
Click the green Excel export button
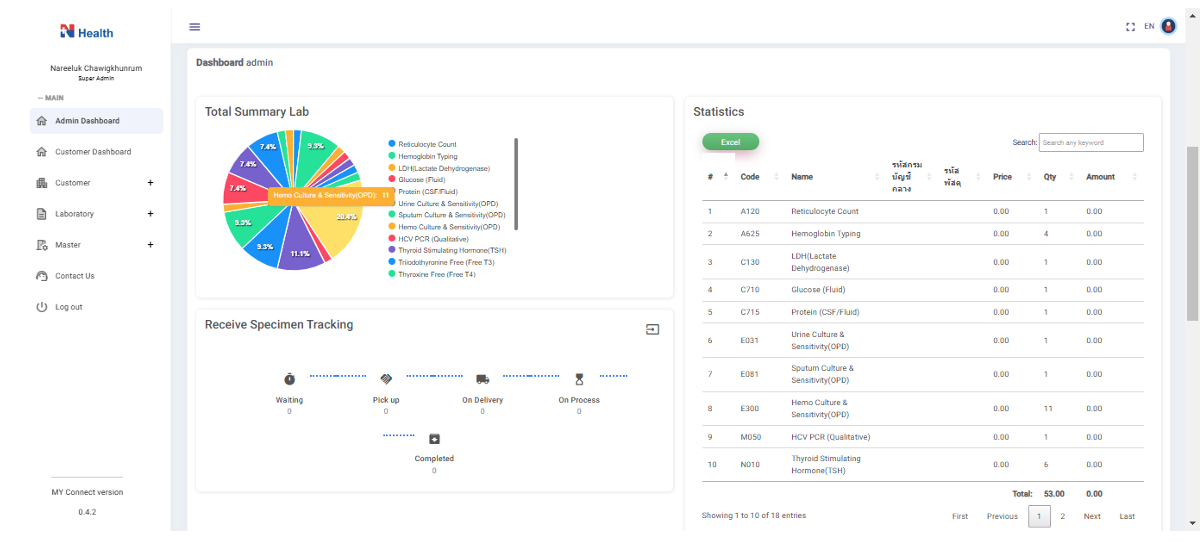(x=731, y=142)
